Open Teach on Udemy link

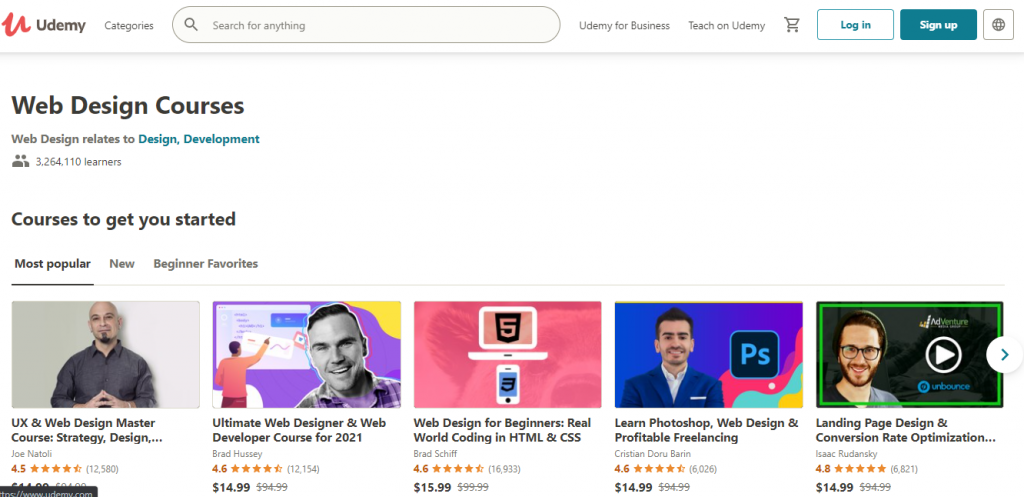[x=726, y=25]
